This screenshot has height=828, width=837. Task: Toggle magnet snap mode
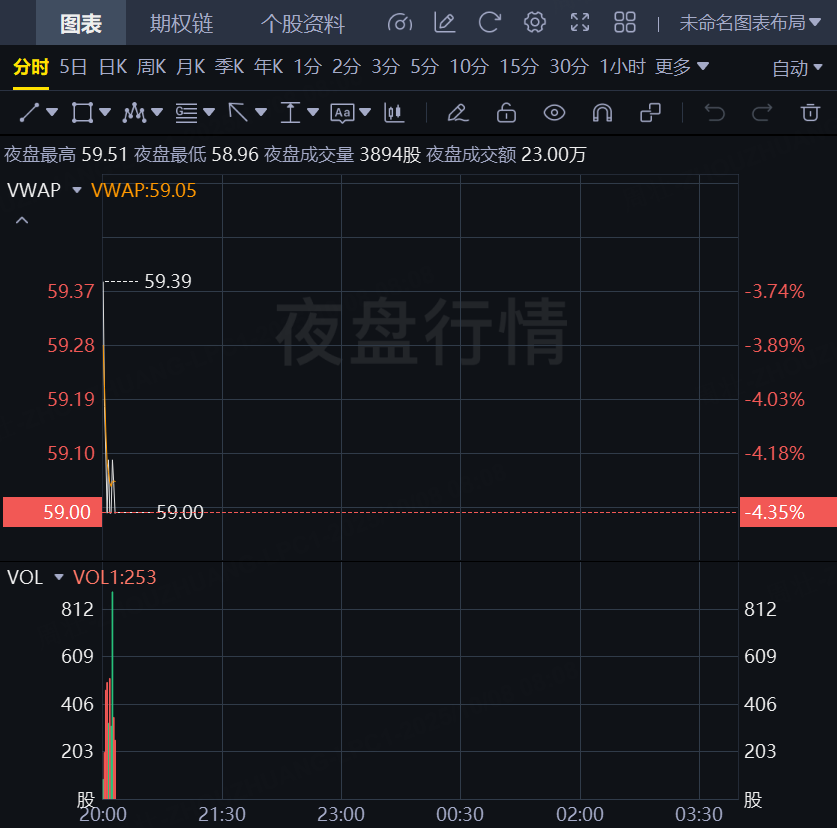602,113
